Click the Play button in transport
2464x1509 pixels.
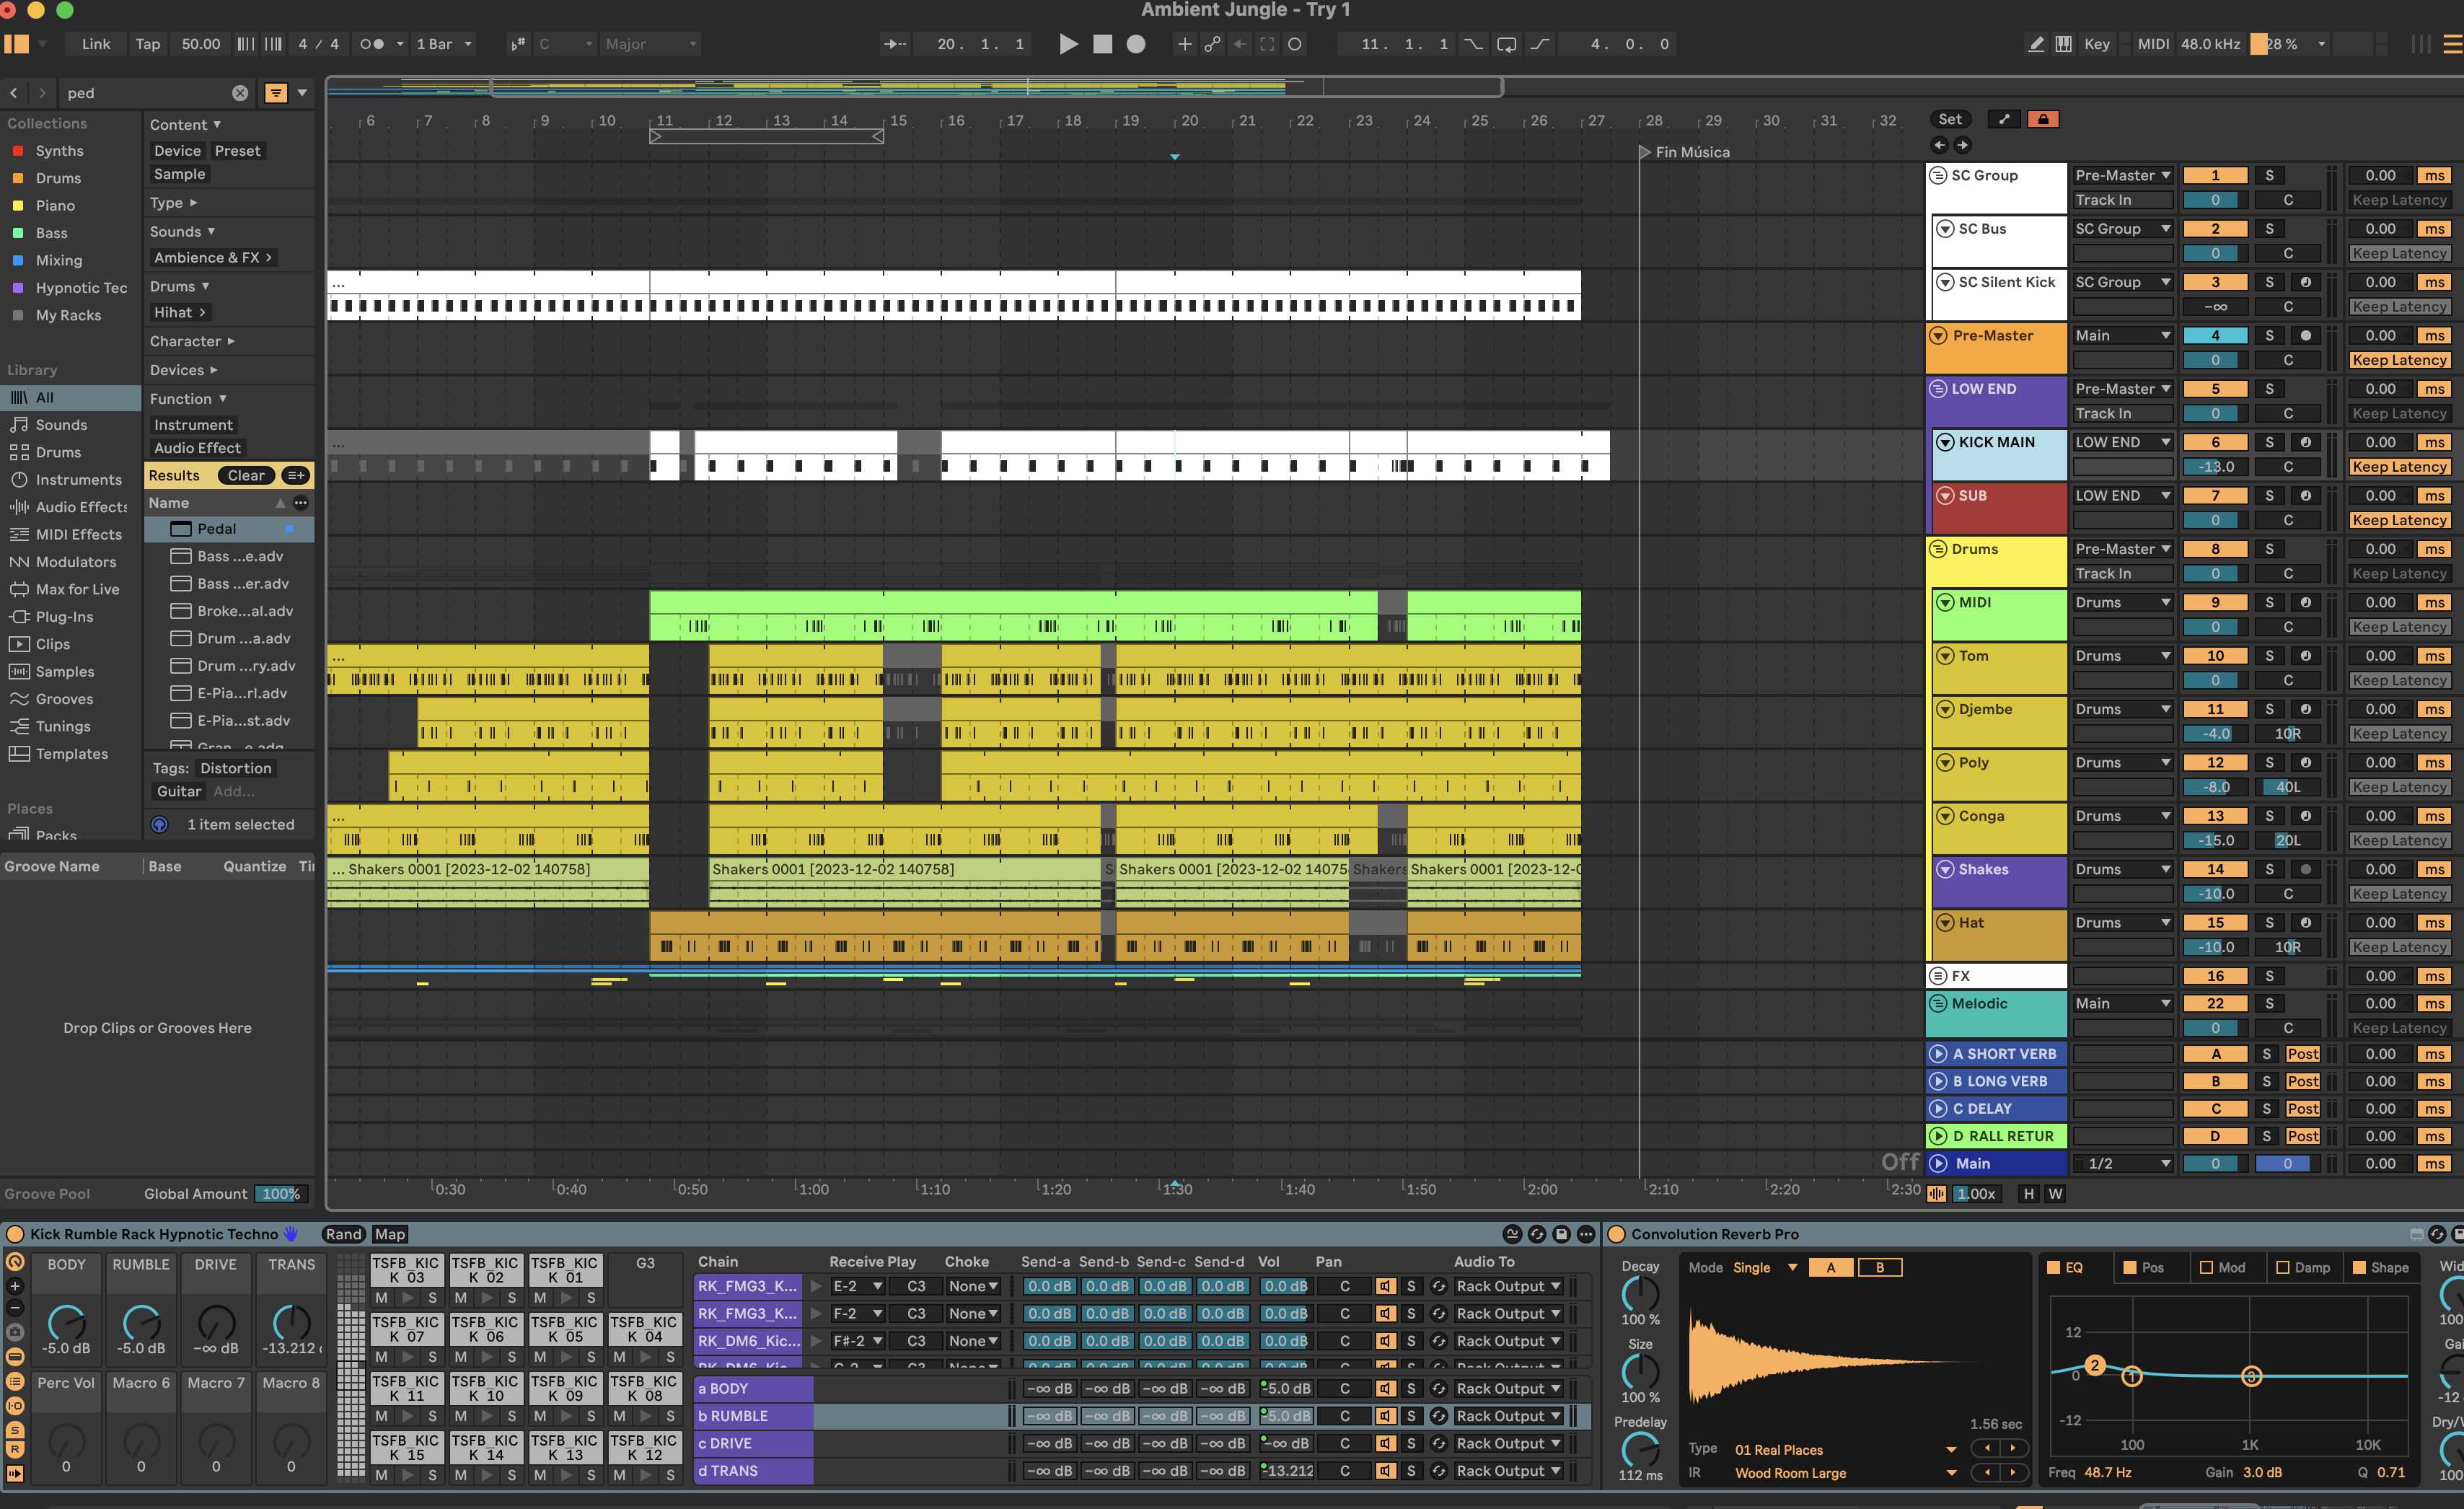(x=1068, y=44)
